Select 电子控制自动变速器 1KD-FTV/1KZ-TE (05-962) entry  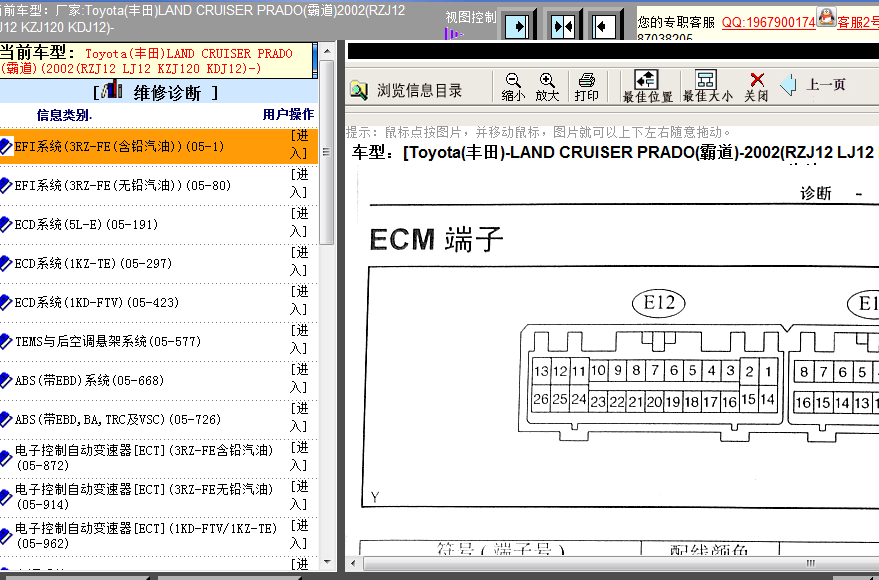(x=146, y=536)
